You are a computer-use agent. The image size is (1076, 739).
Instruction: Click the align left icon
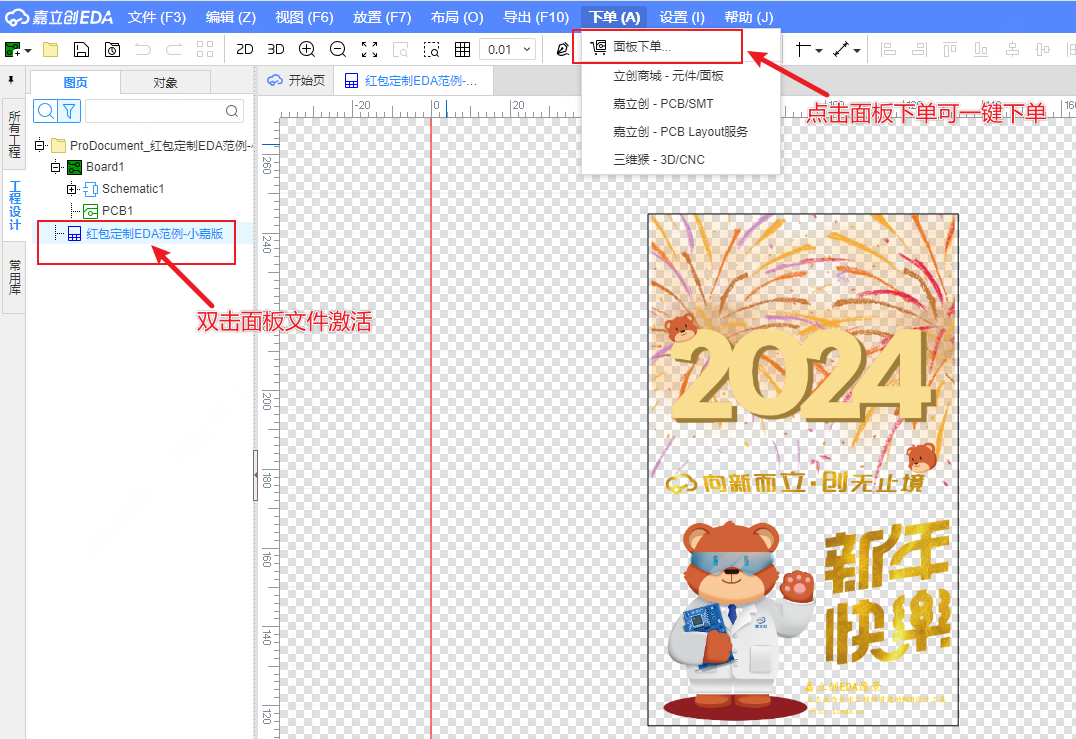pos(888,49)
